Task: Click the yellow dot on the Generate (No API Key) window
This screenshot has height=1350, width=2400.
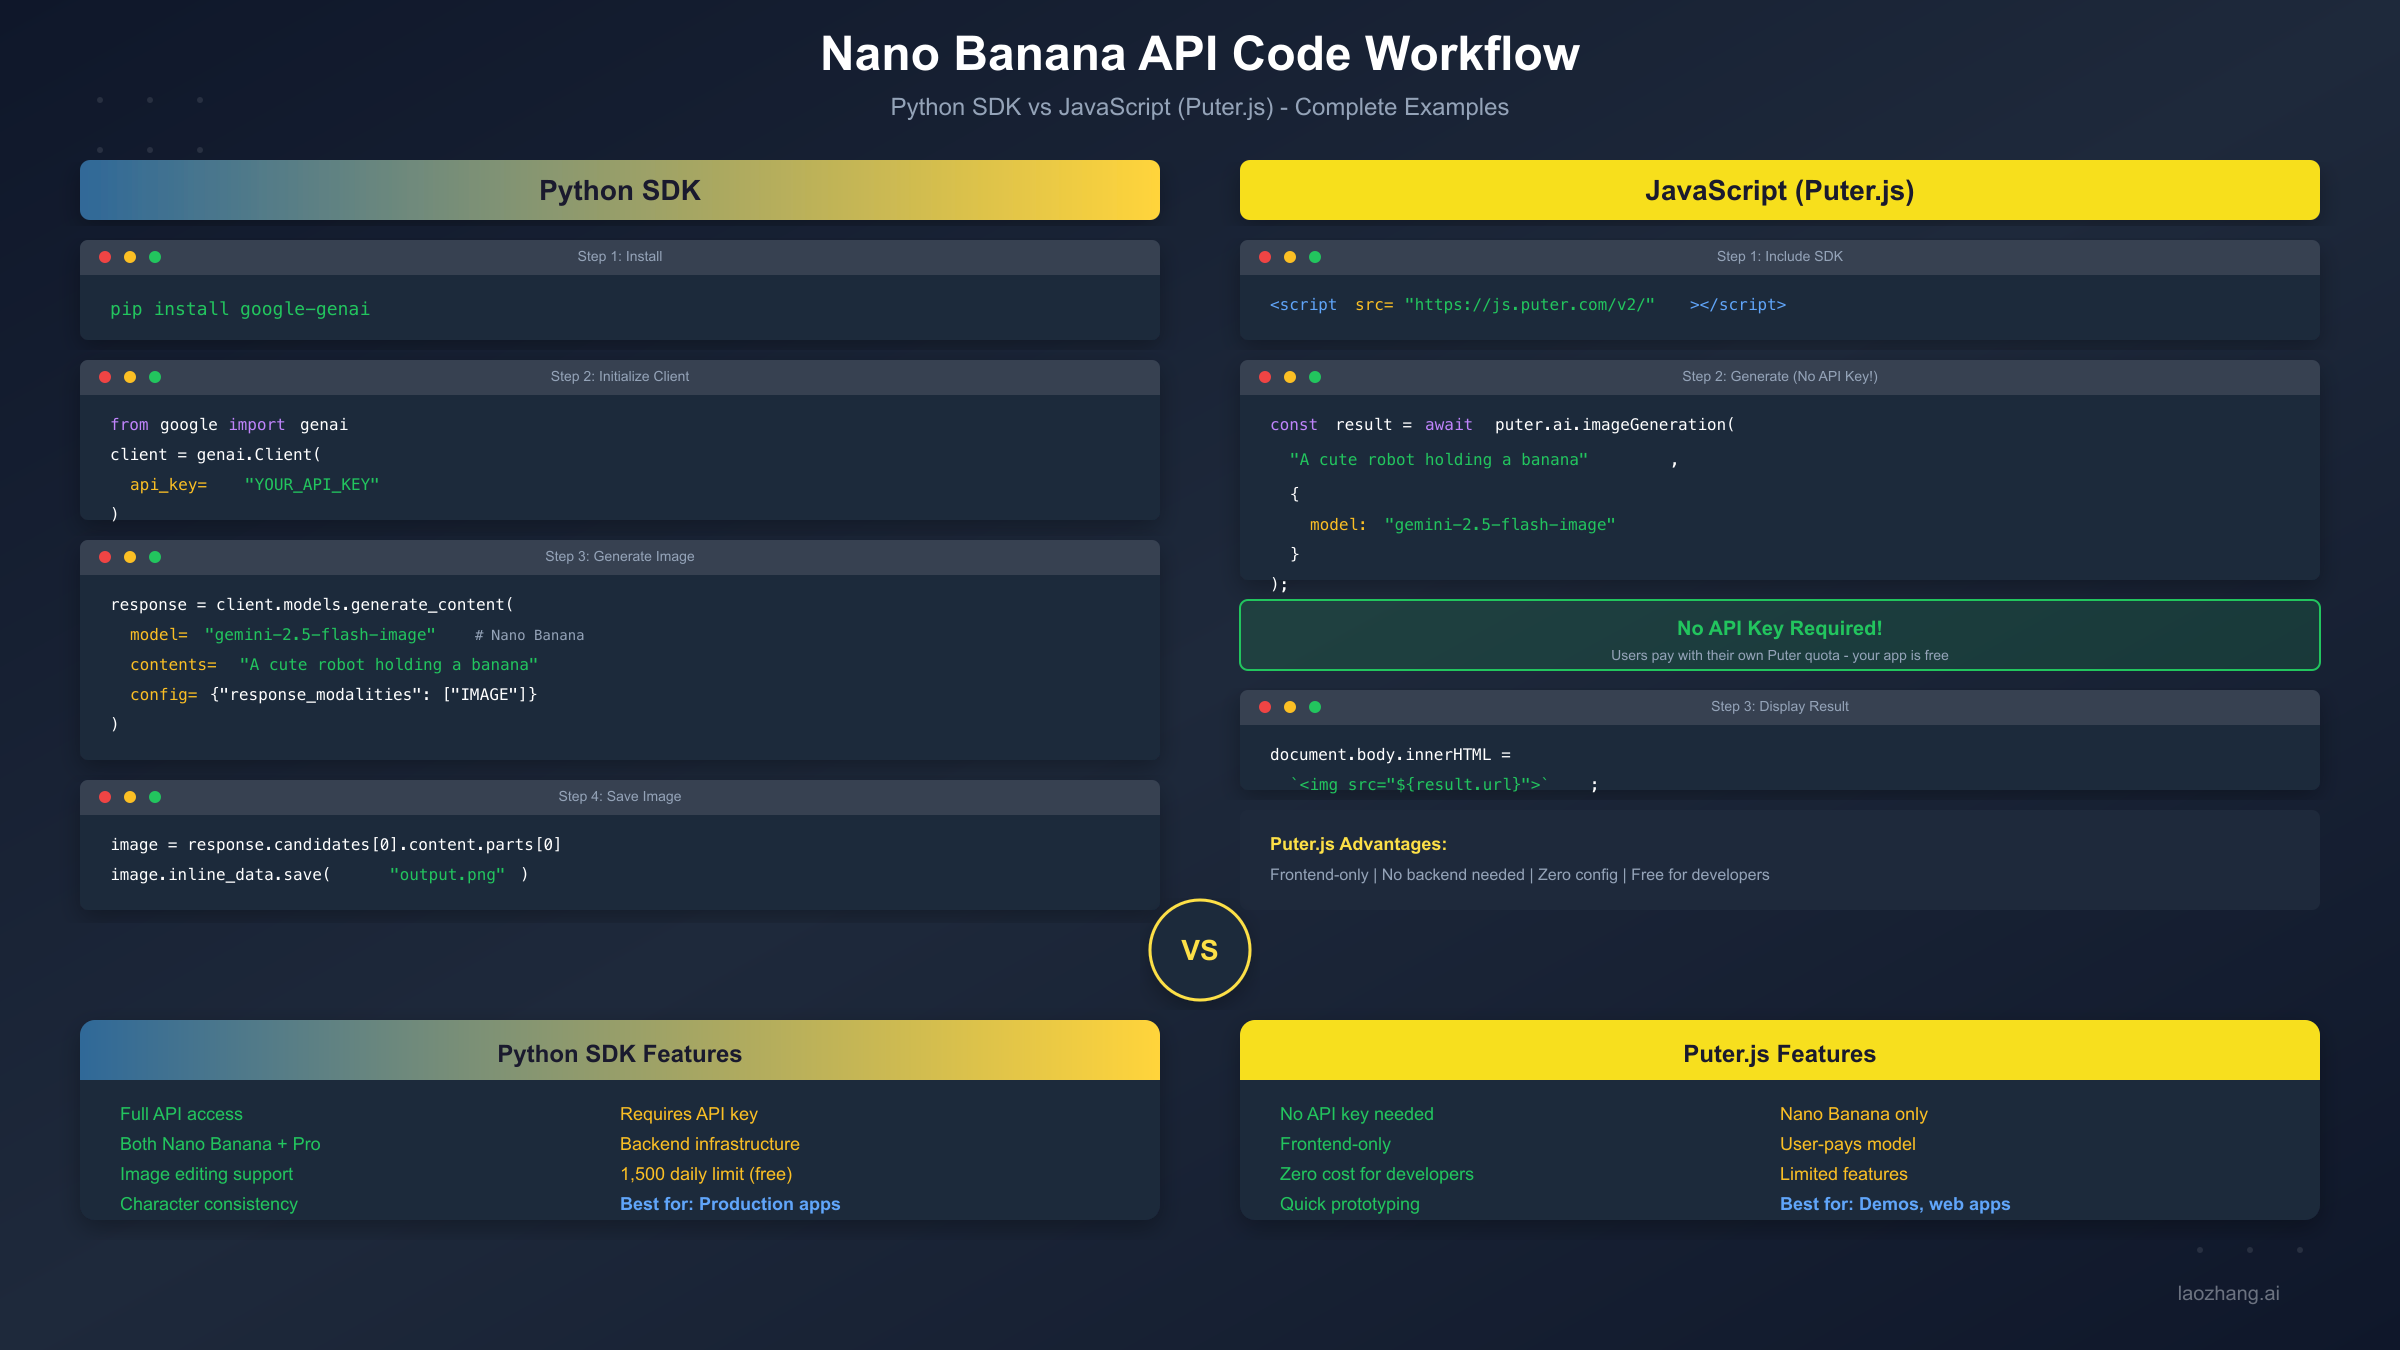Action: coord(1290,377)
